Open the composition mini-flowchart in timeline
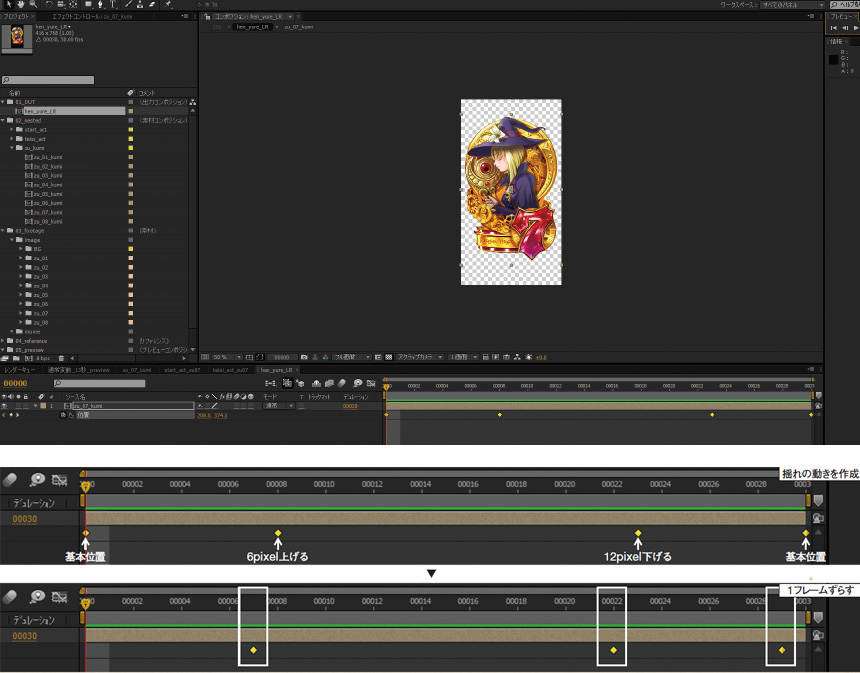The image size is (860, 673). tap(270, 383)
